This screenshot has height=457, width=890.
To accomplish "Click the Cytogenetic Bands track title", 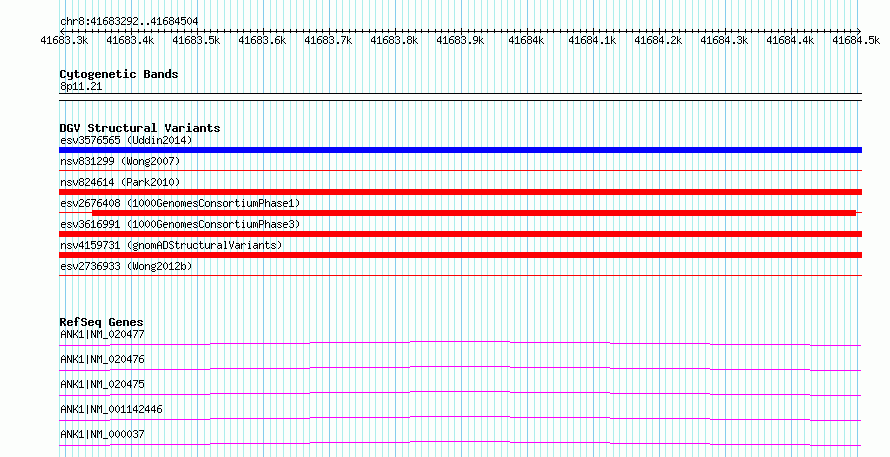I will tap(119, 74).
